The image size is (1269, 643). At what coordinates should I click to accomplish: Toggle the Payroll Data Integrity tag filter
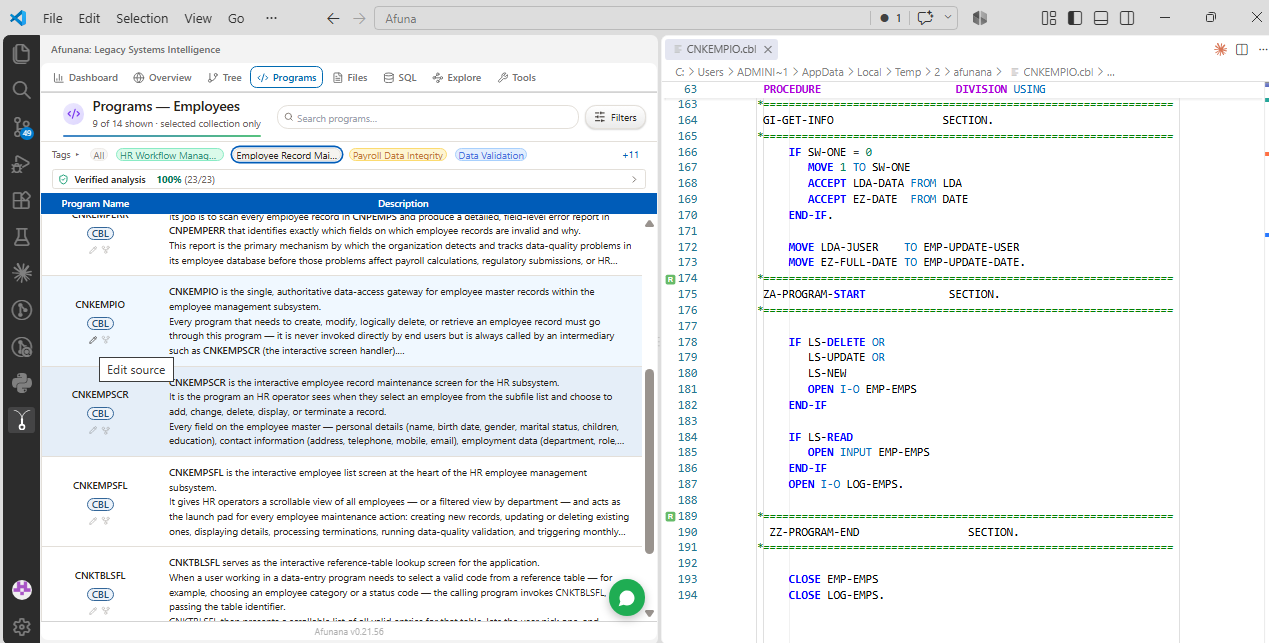coord(398,155)
